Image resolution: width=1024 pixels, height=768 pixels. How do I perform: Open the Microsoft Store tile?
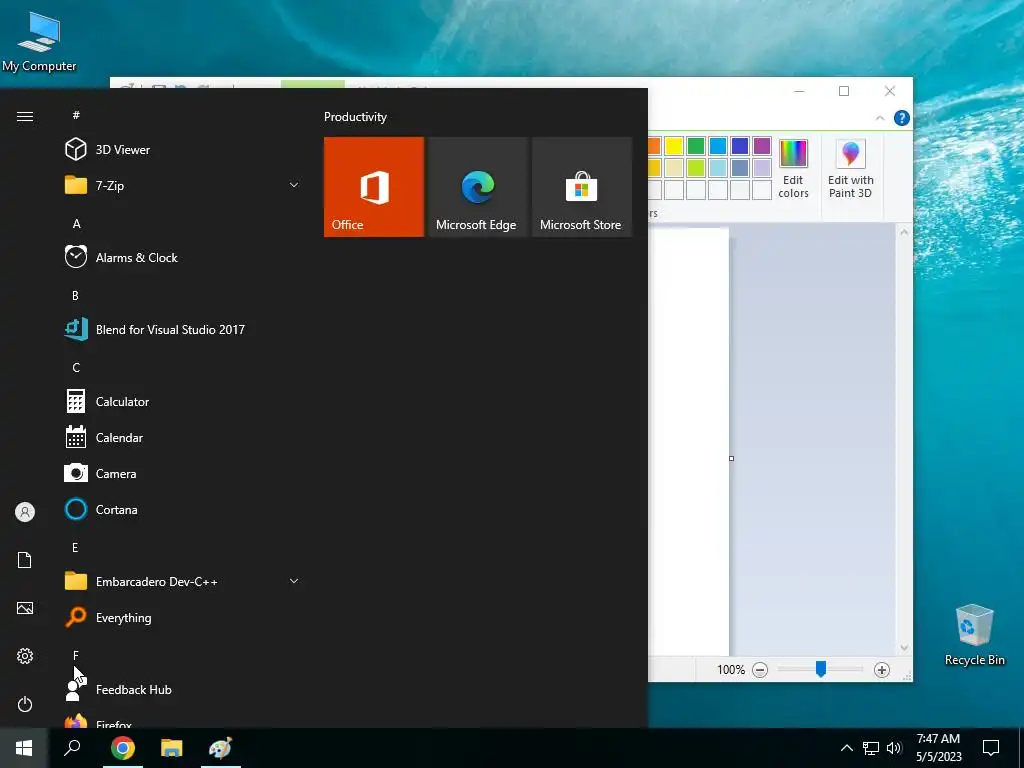pyautogui.click(x=581, y=187)
